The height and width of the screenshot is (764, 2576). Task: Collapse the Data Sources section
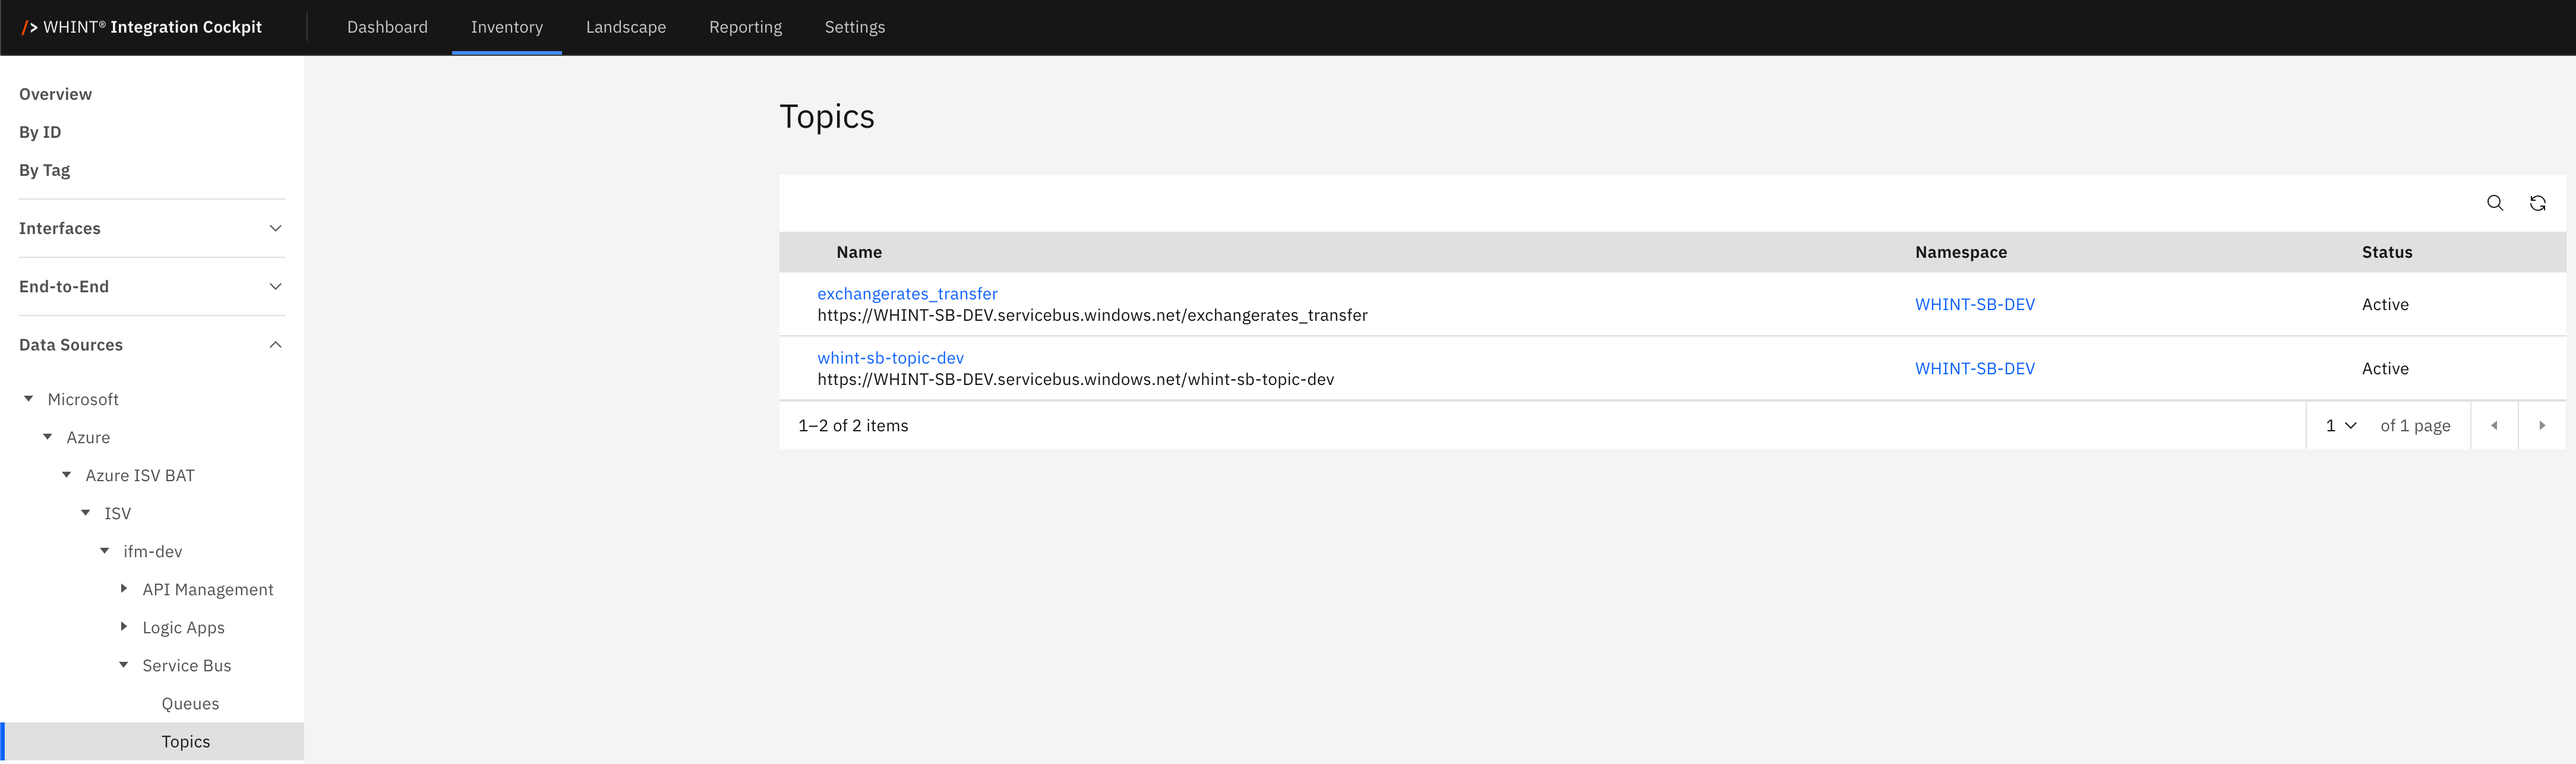click(275, 344)
